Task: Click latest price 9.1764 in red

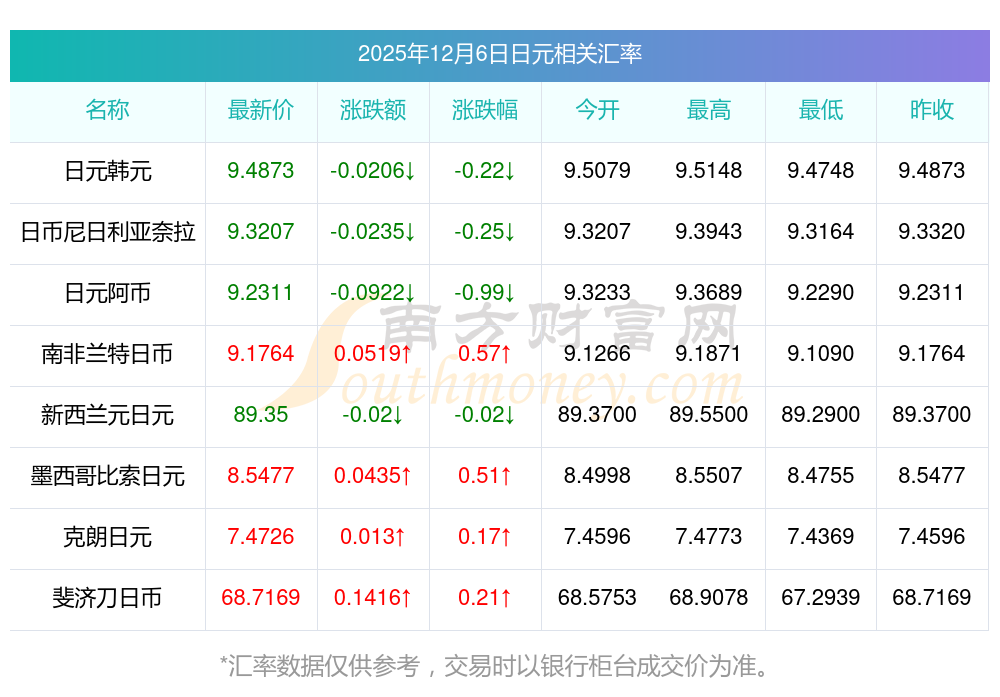Action: pos(261,353)
